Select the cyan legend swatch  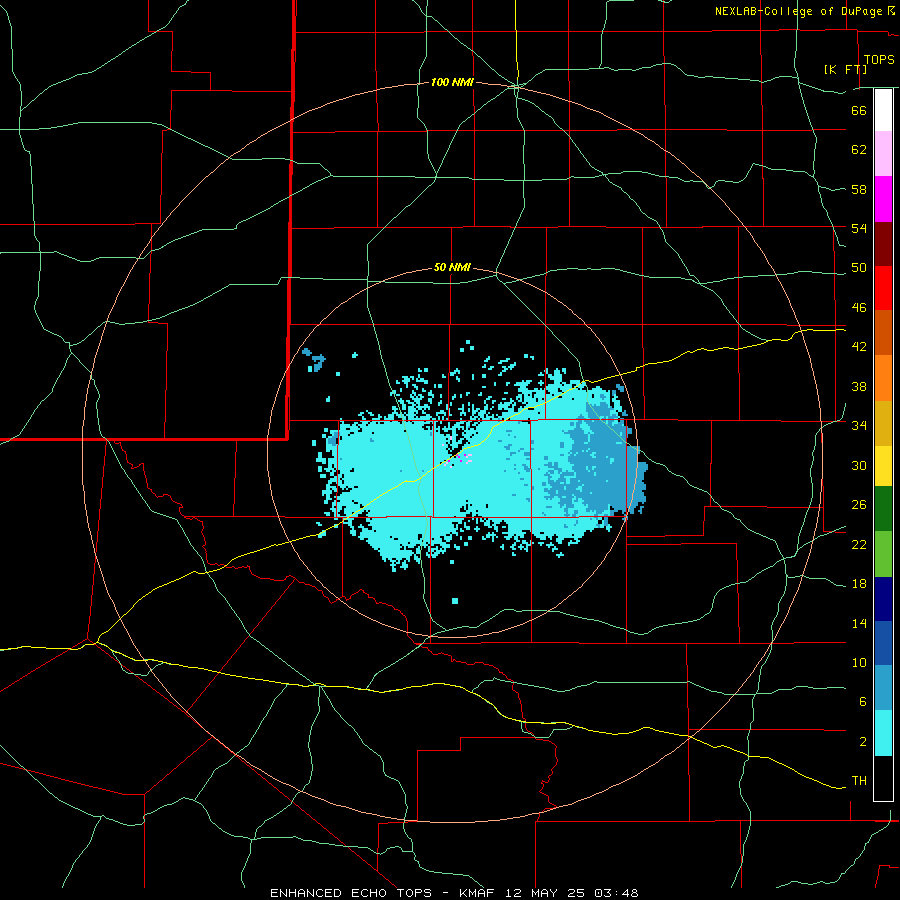[x=883, y=733]
